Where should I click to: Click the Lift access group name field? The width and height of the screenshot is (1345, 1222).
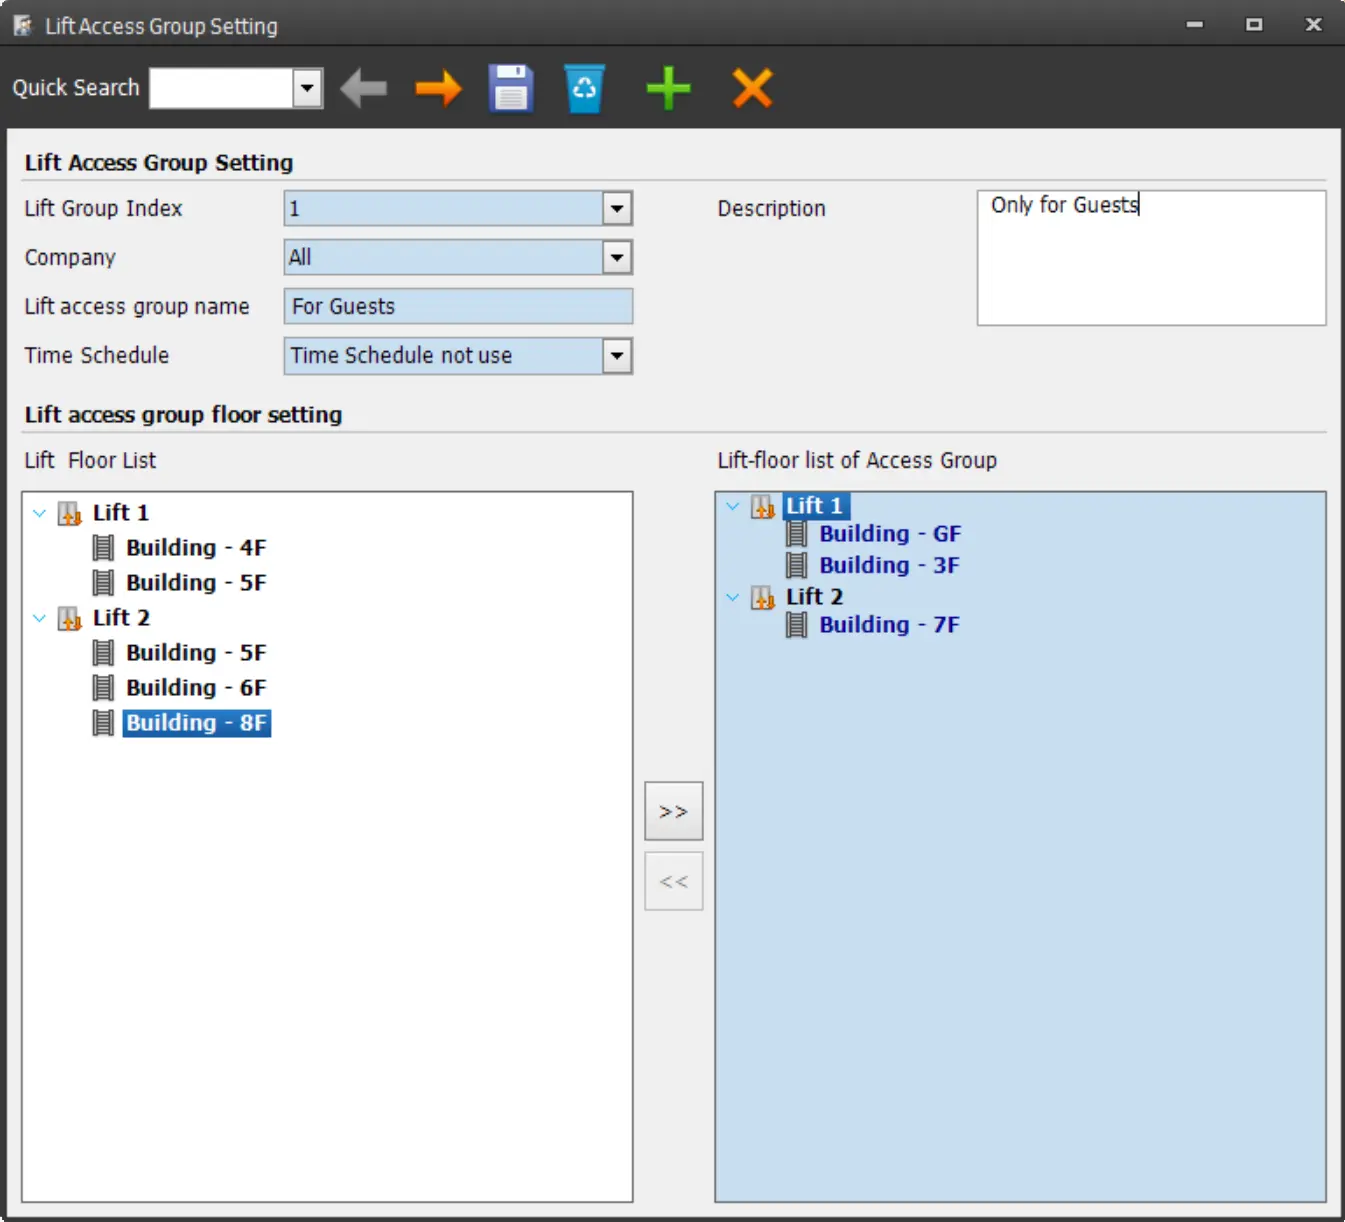(x=458, y=307)
